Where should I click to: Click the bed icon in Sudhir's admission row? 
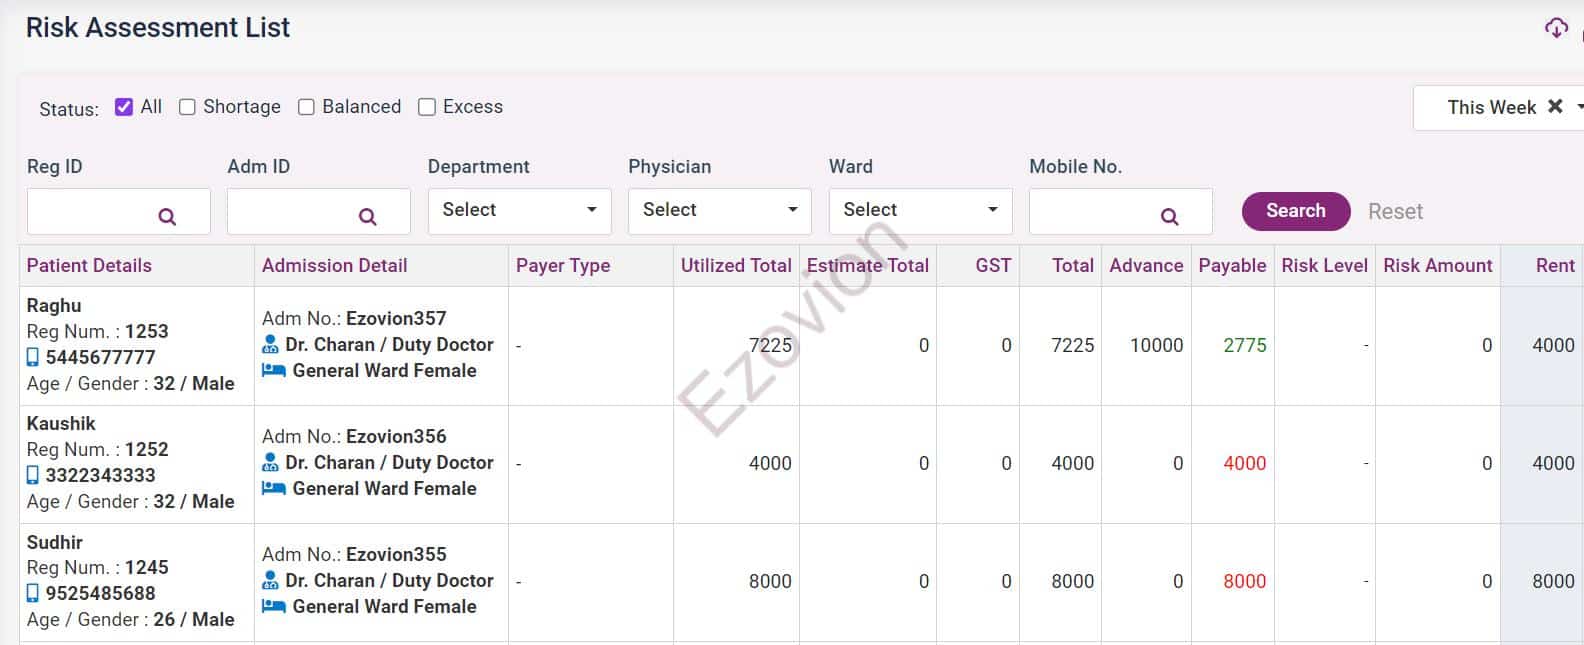(x=273, y=606)
